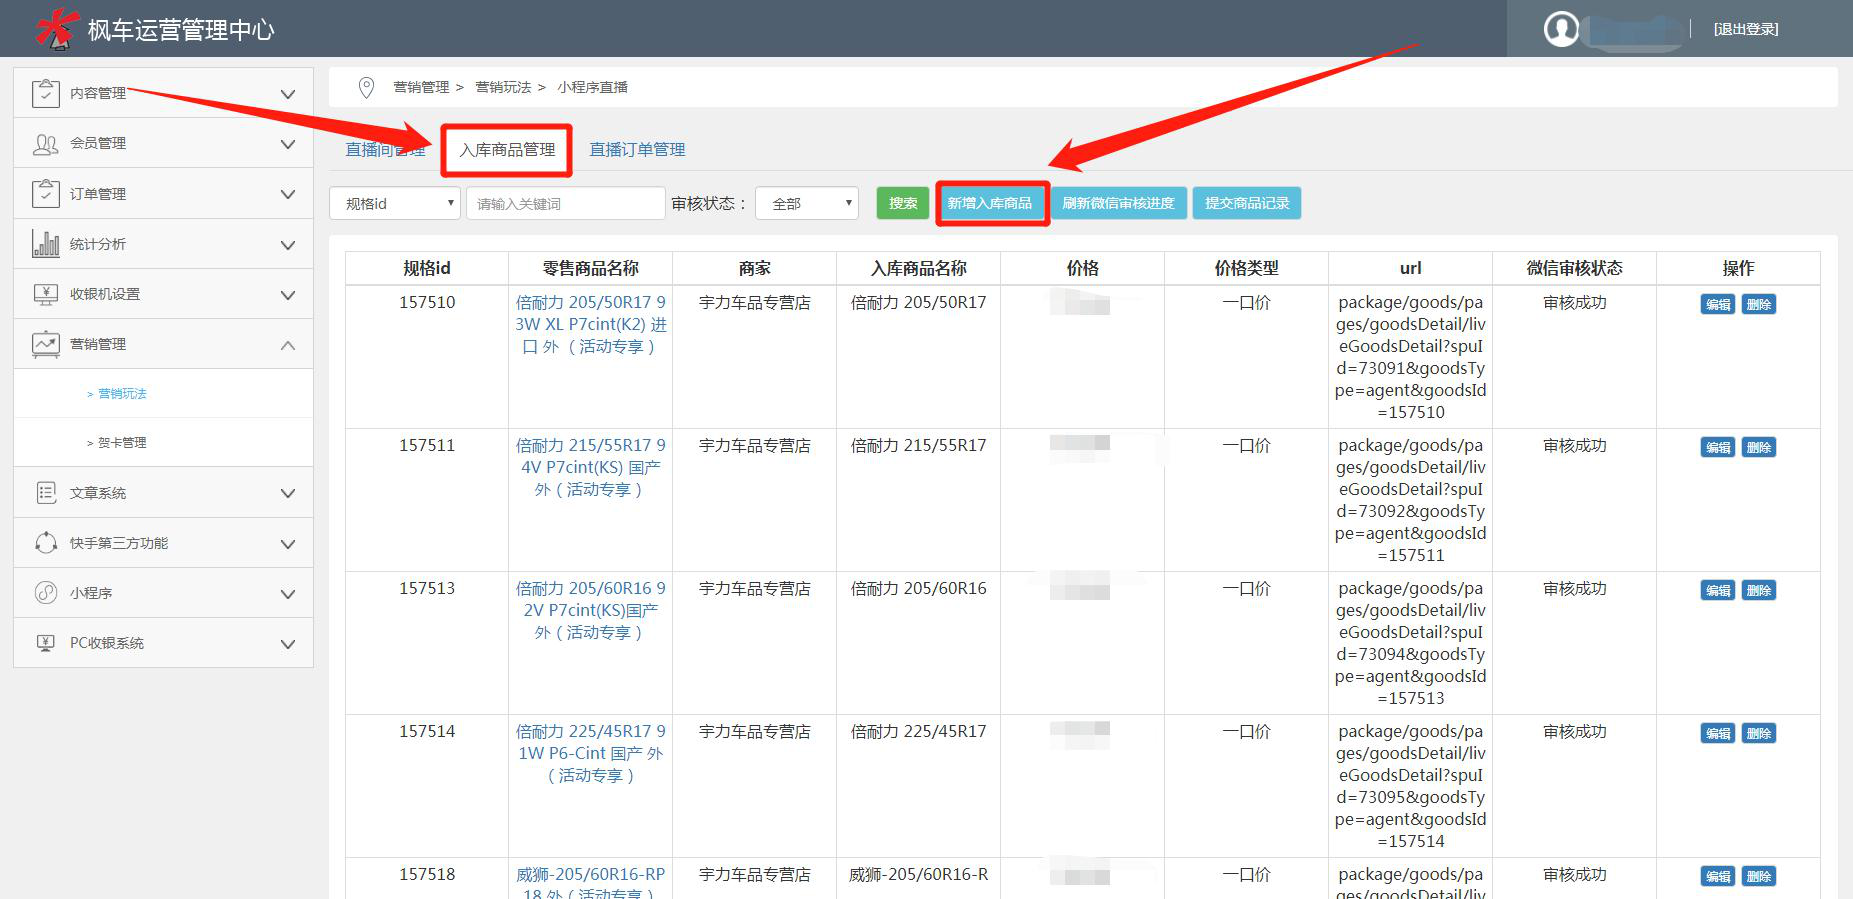Click the 统计分析 chart icon
Screen dimensions: 1853x899
point(45,243)
